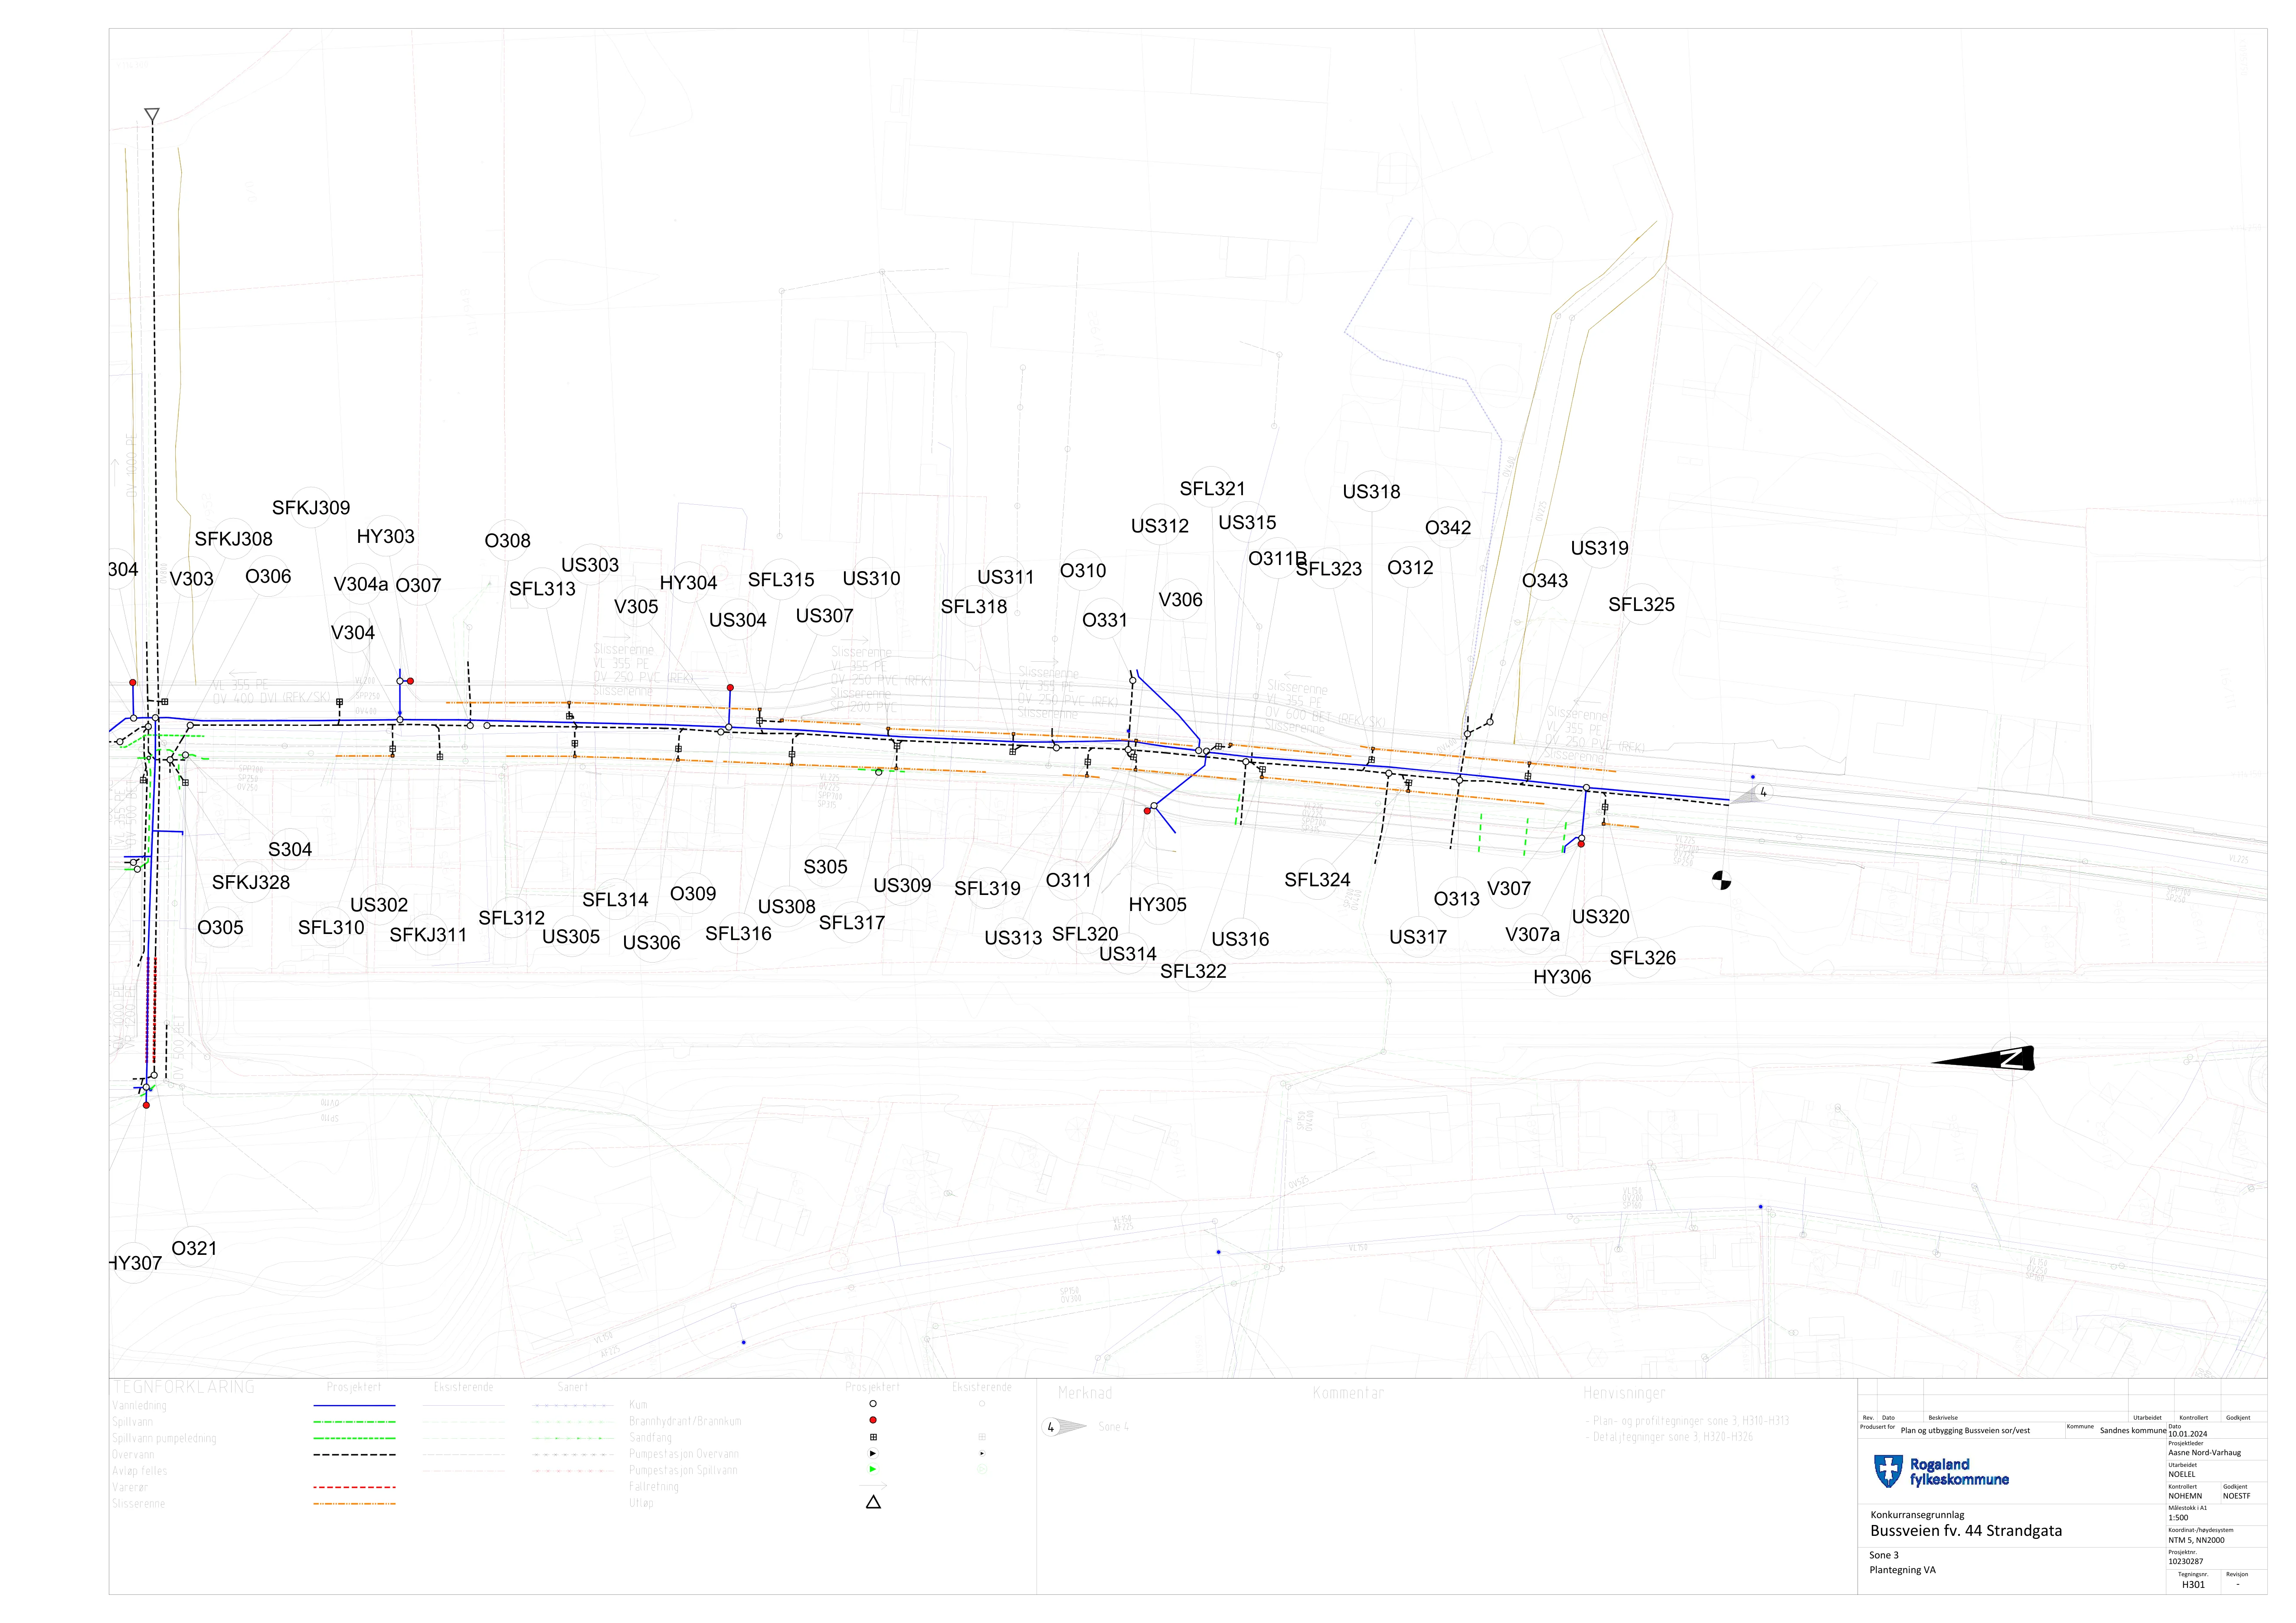Select the label SFL314
Image resolution: width=2296 pixels, height=1623 pixels.
[x=615, y=900]
